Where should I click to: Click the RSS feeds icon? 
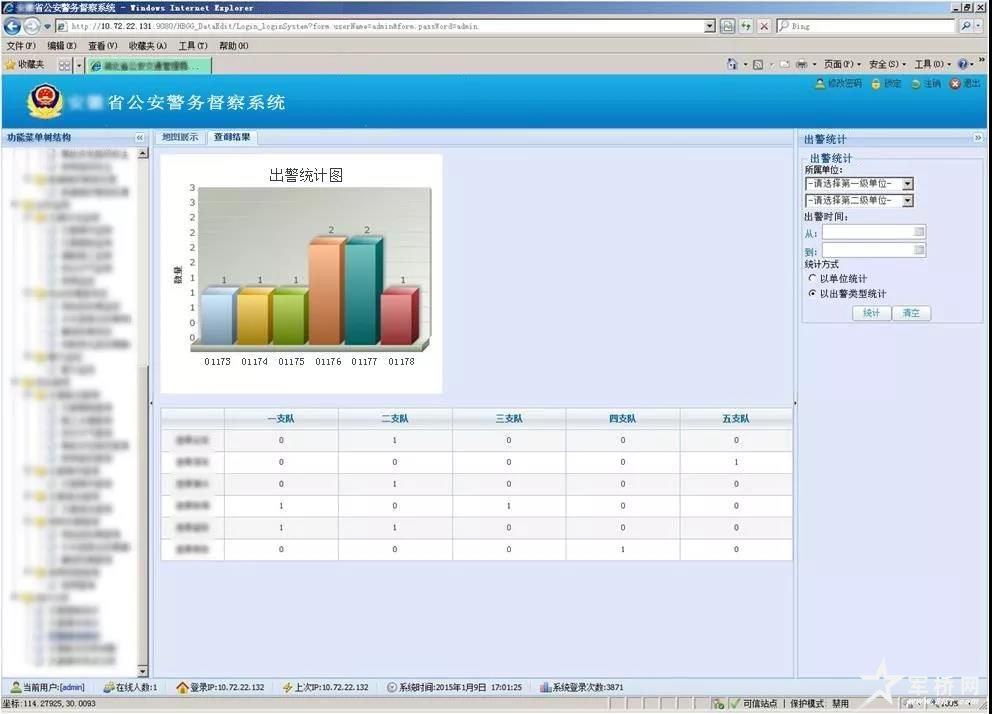pos(758,64)
